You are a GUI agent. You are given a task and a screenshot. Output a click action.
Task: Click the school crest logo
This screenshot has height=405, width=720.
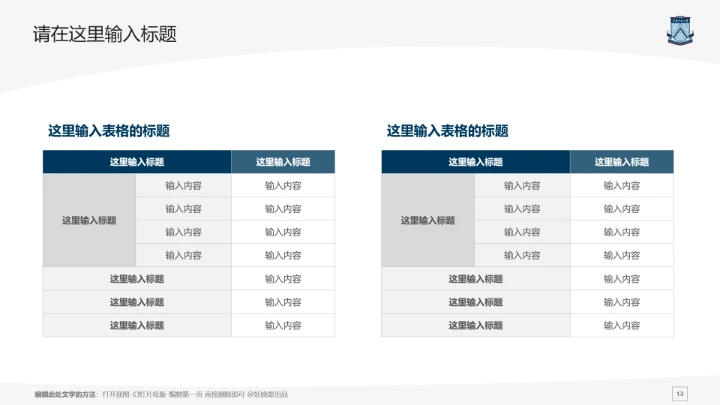[x=680, y=31]
